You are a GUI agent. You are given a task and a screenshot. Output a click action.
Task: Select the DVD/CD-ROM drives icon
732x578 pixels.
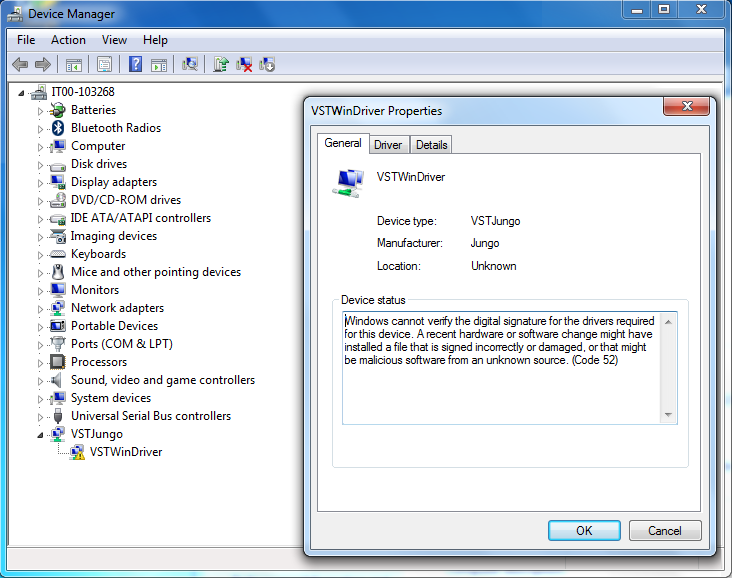click(58, 200)
